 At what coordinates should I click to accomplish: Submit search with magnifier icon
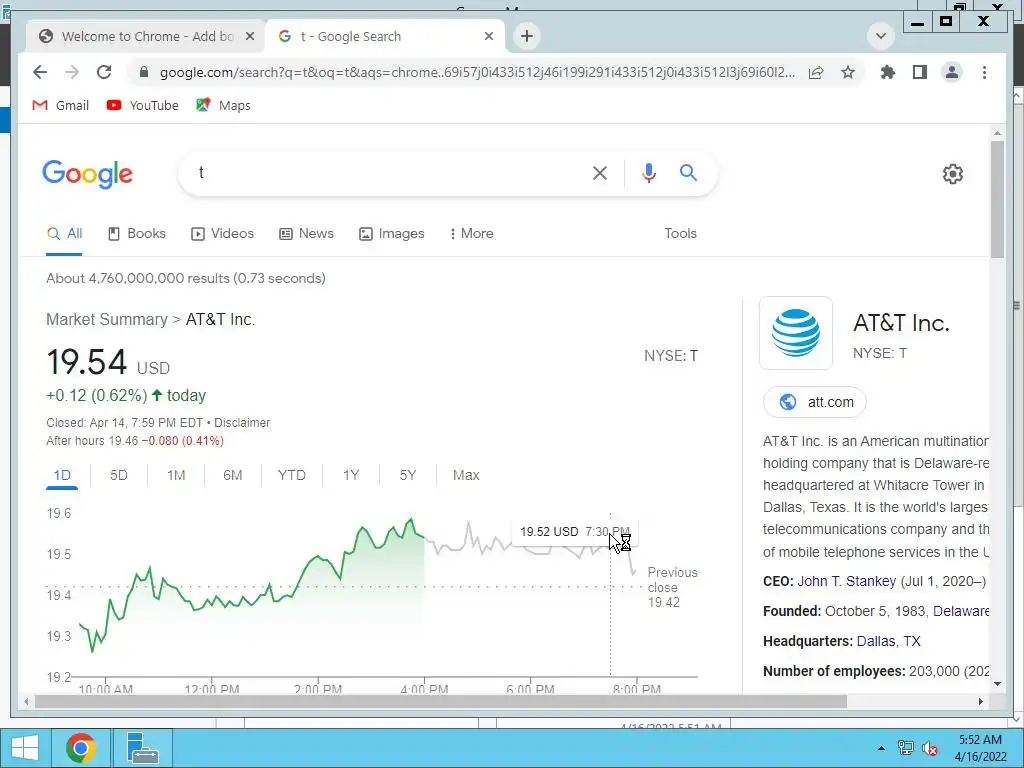(688, 173)
